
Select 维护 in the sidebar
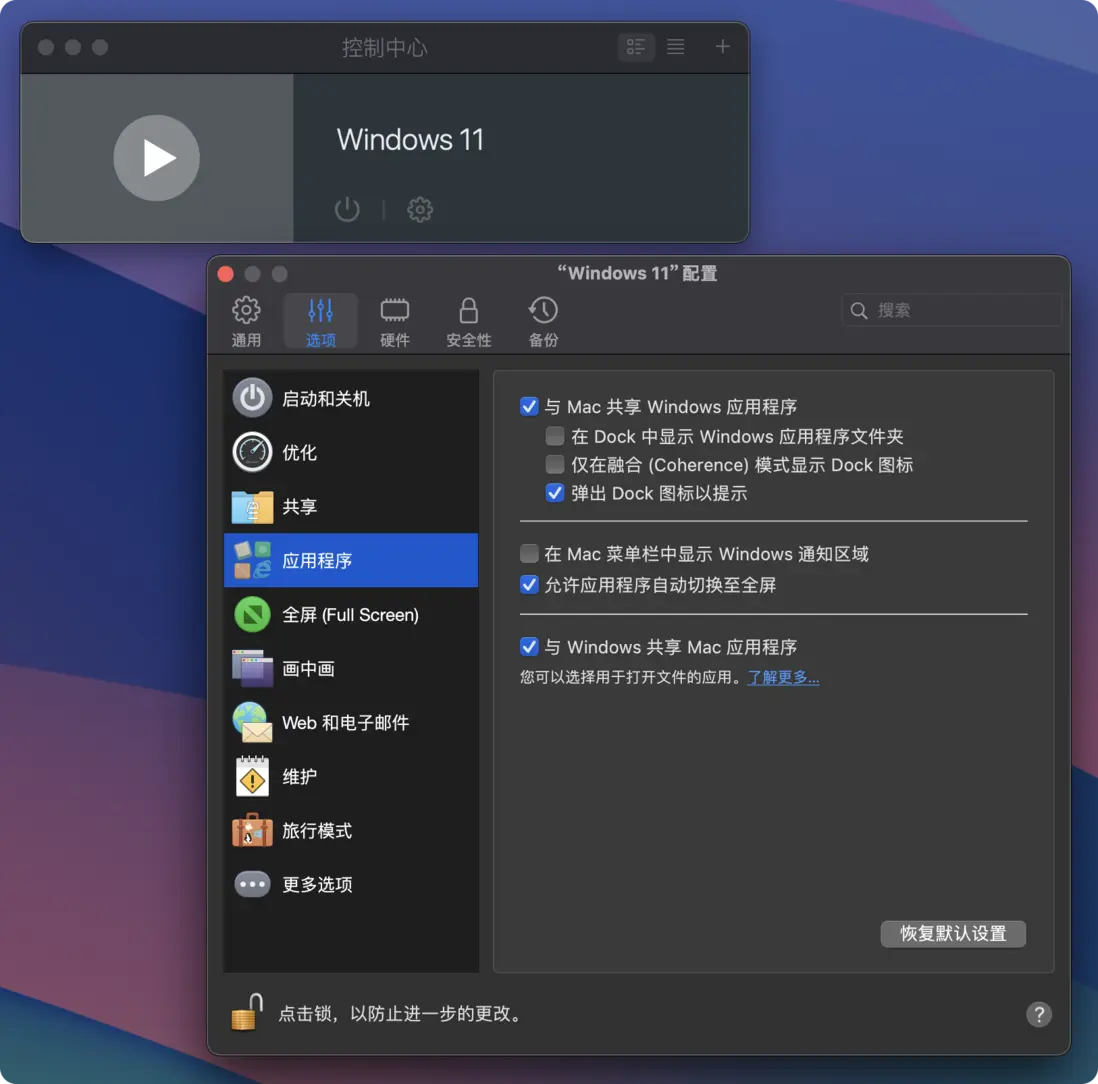[x=351, y=776]
